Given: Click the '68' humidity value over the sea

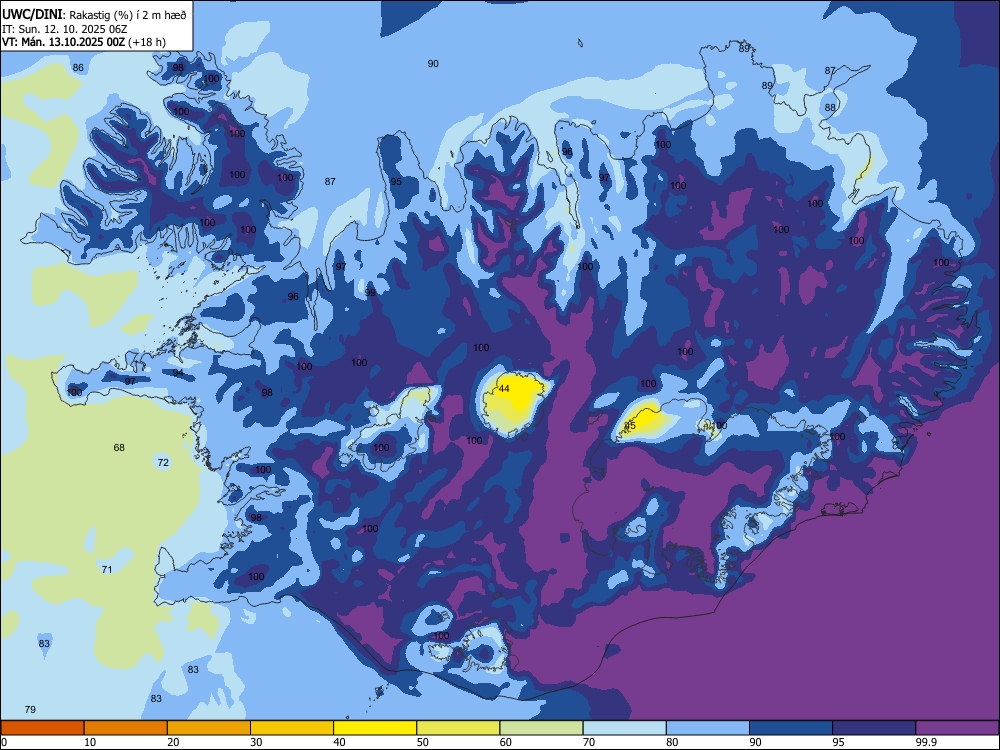Looking at the screenshot, I should click(x=119, y=448).
